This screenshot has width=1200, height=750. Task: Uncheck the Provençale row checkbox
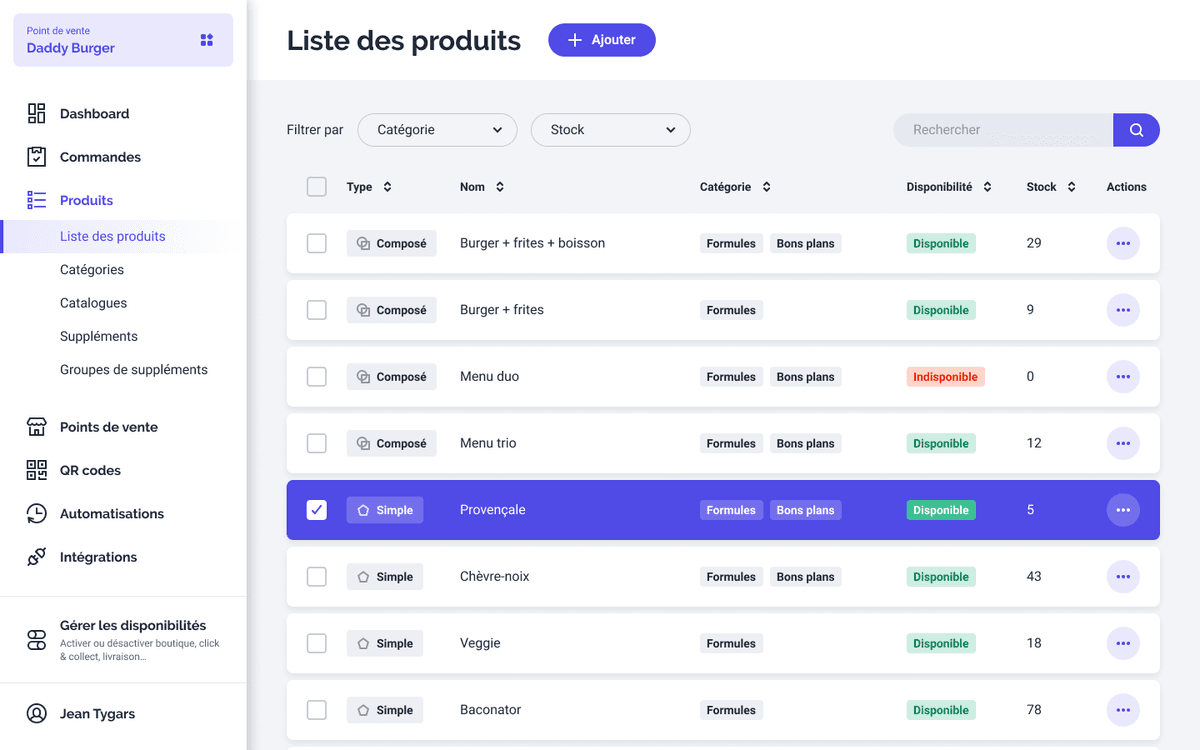[x=317, y=510]
